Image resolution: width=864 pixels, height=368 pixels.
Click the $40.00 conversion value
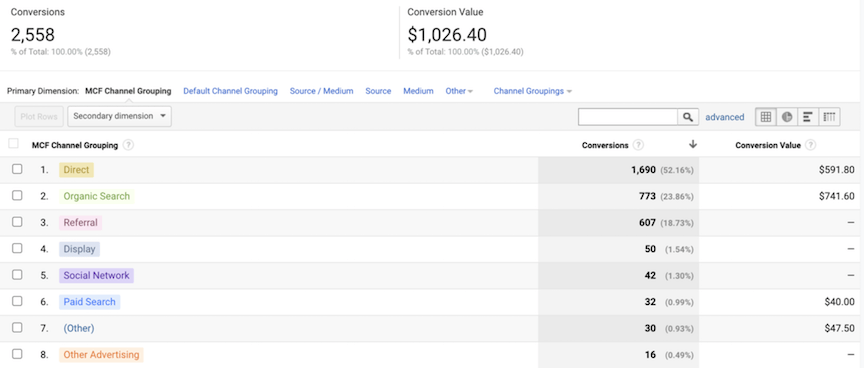pyautogui.click(x=840, y=302)
